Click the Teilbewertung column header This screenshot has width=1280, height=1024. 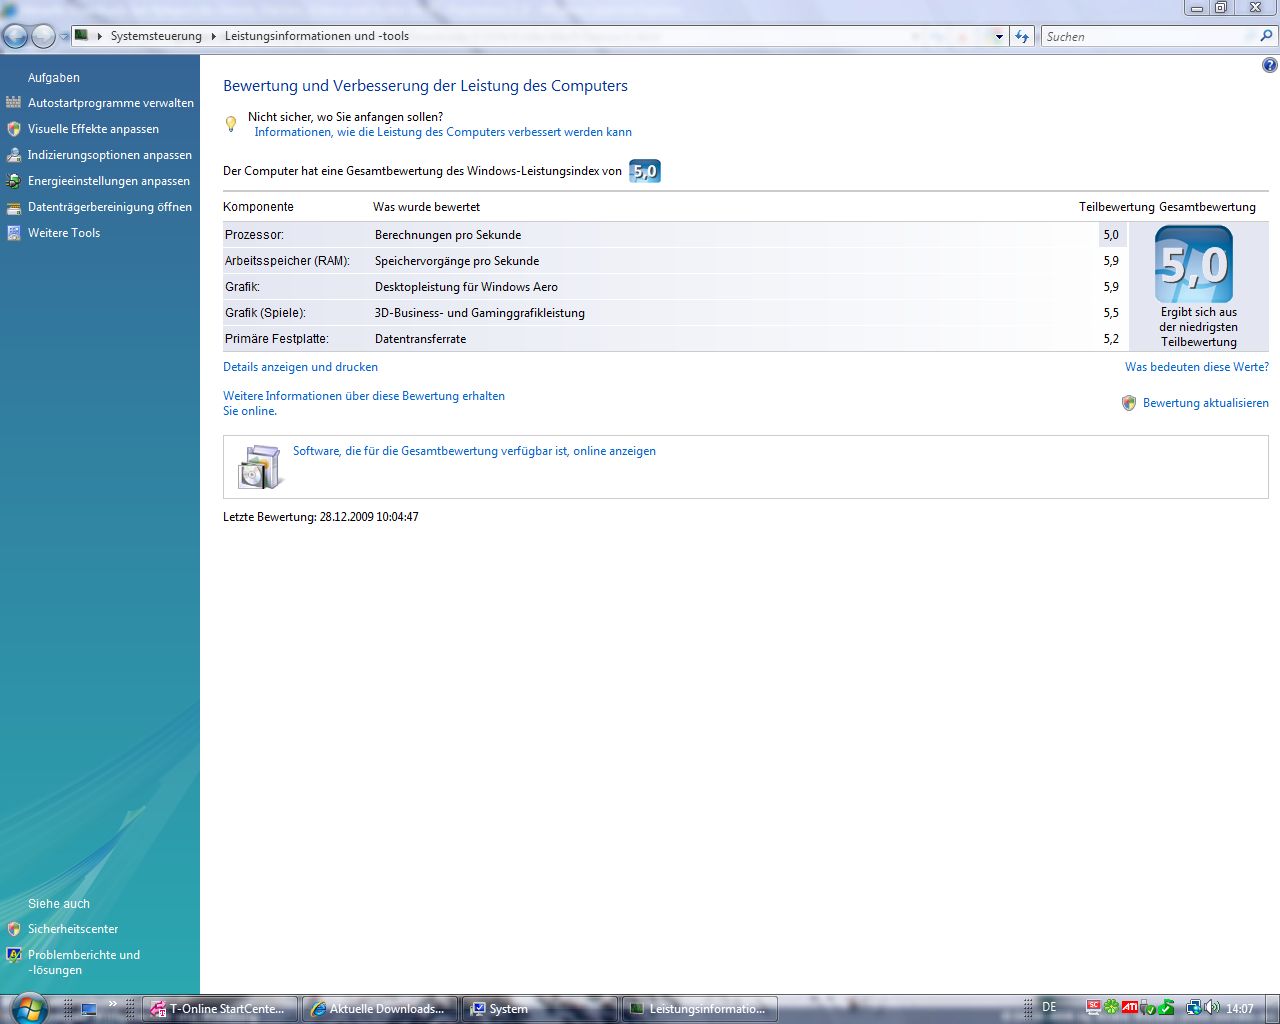click(1116, 207)
